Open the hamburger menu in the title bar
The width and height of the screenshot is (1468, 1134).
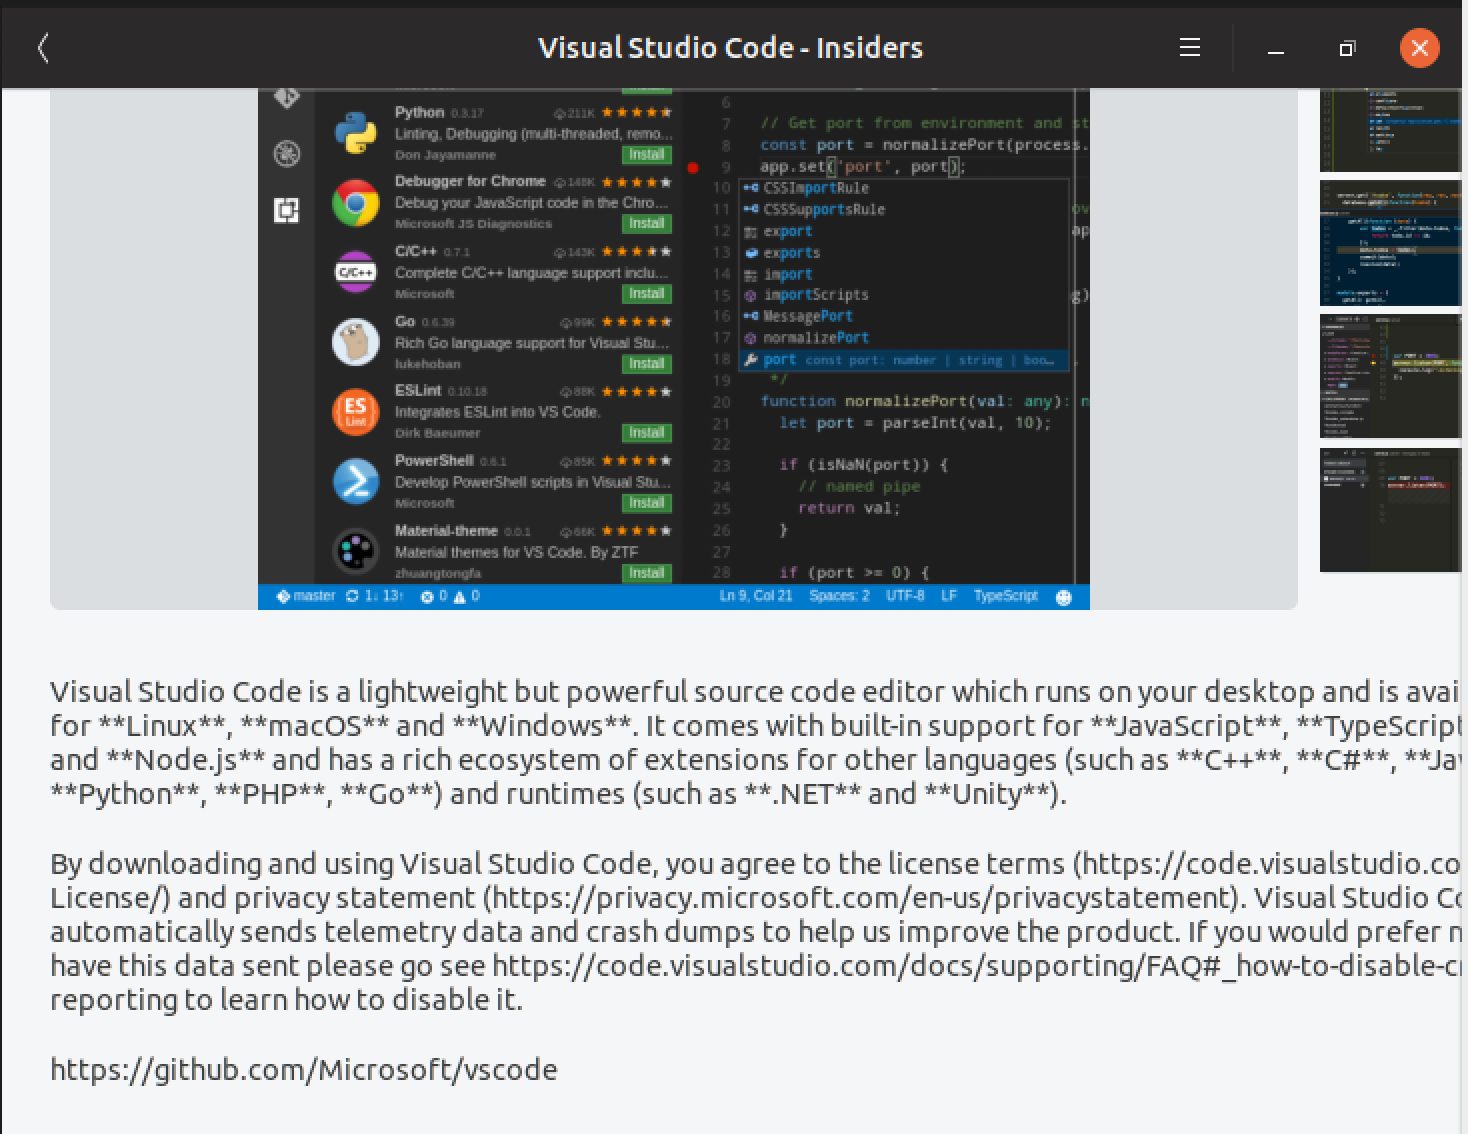coord(1189,47)
